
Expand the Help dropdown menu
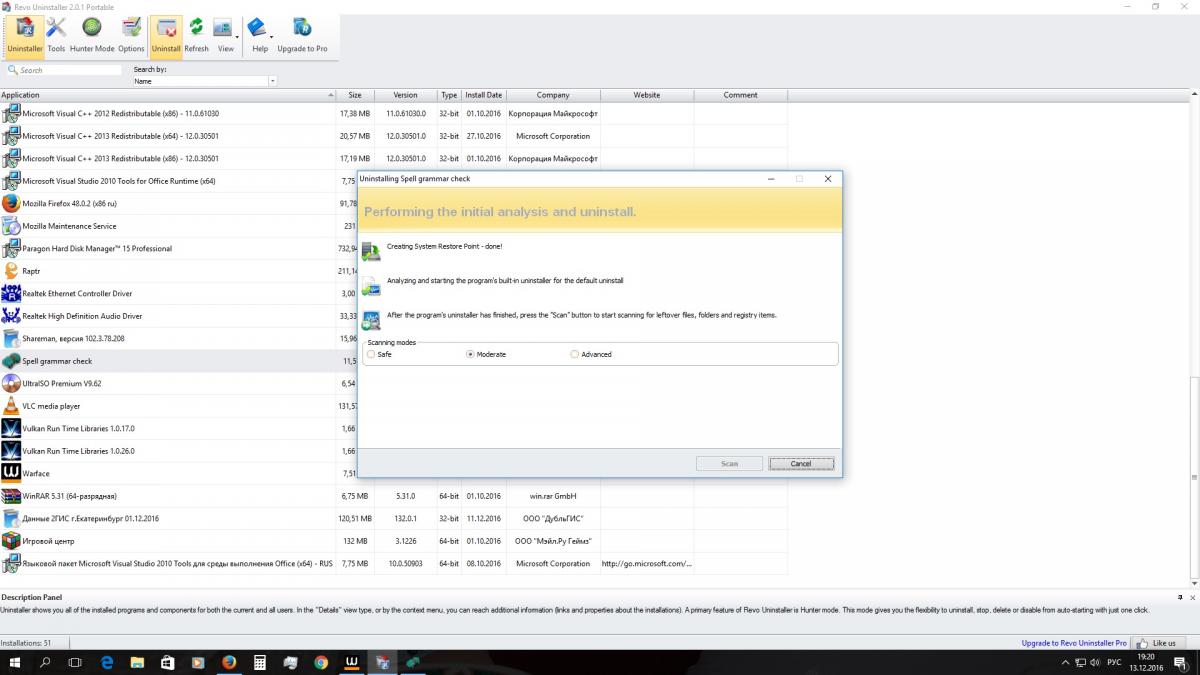click(x=272, y=38)
